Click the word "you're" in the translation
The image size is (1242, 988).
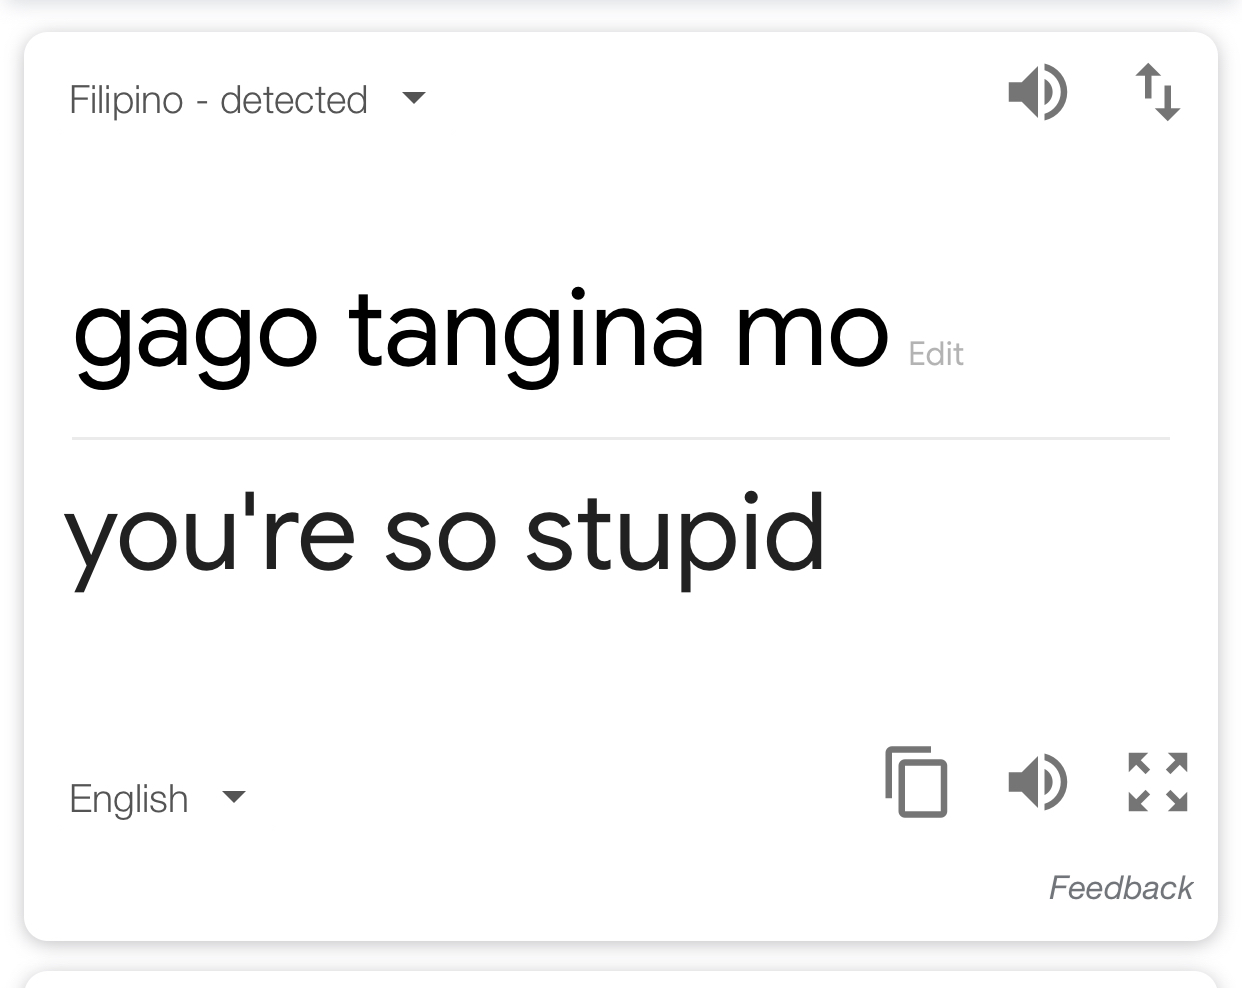(x=210, y=540)
